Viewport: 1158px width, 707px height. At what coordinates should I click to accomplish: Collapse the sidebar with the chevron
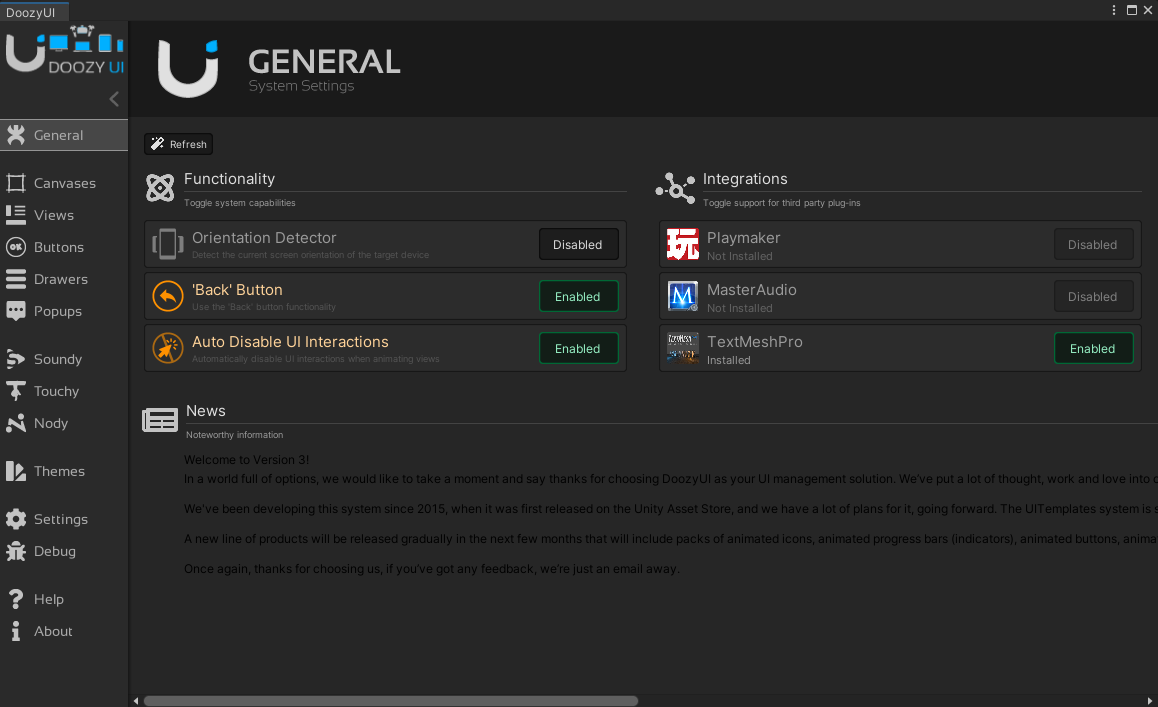point(113,99)
